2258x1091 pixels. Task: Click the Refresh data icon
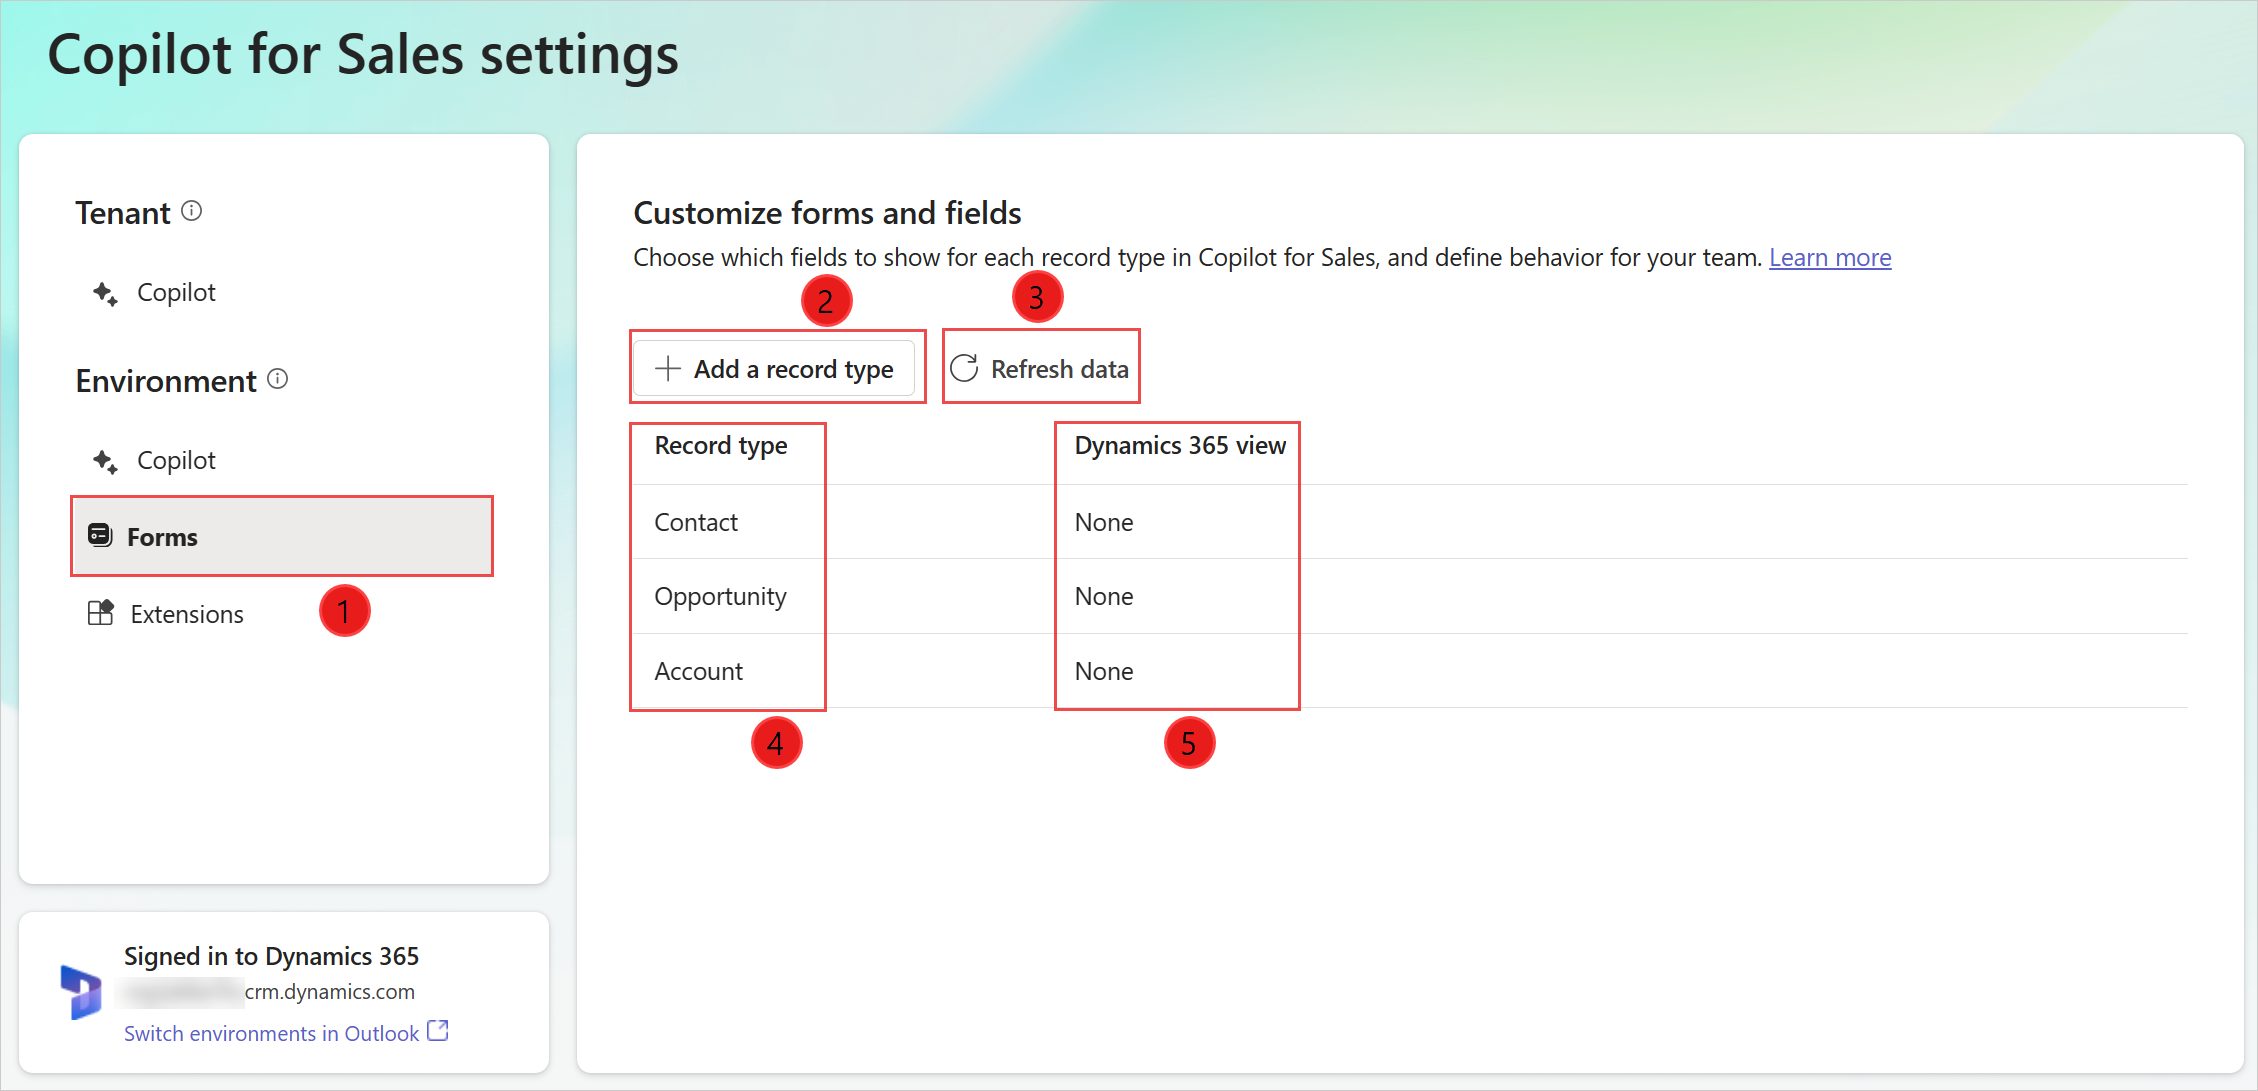pos(966,370)
